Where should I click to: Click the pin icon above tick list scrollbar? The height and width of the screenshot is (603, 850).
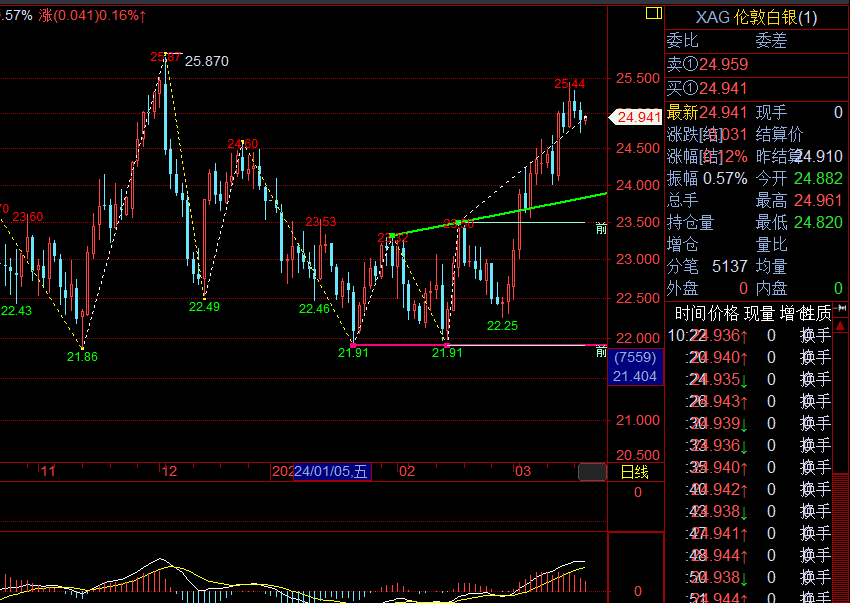click(841, 309)
